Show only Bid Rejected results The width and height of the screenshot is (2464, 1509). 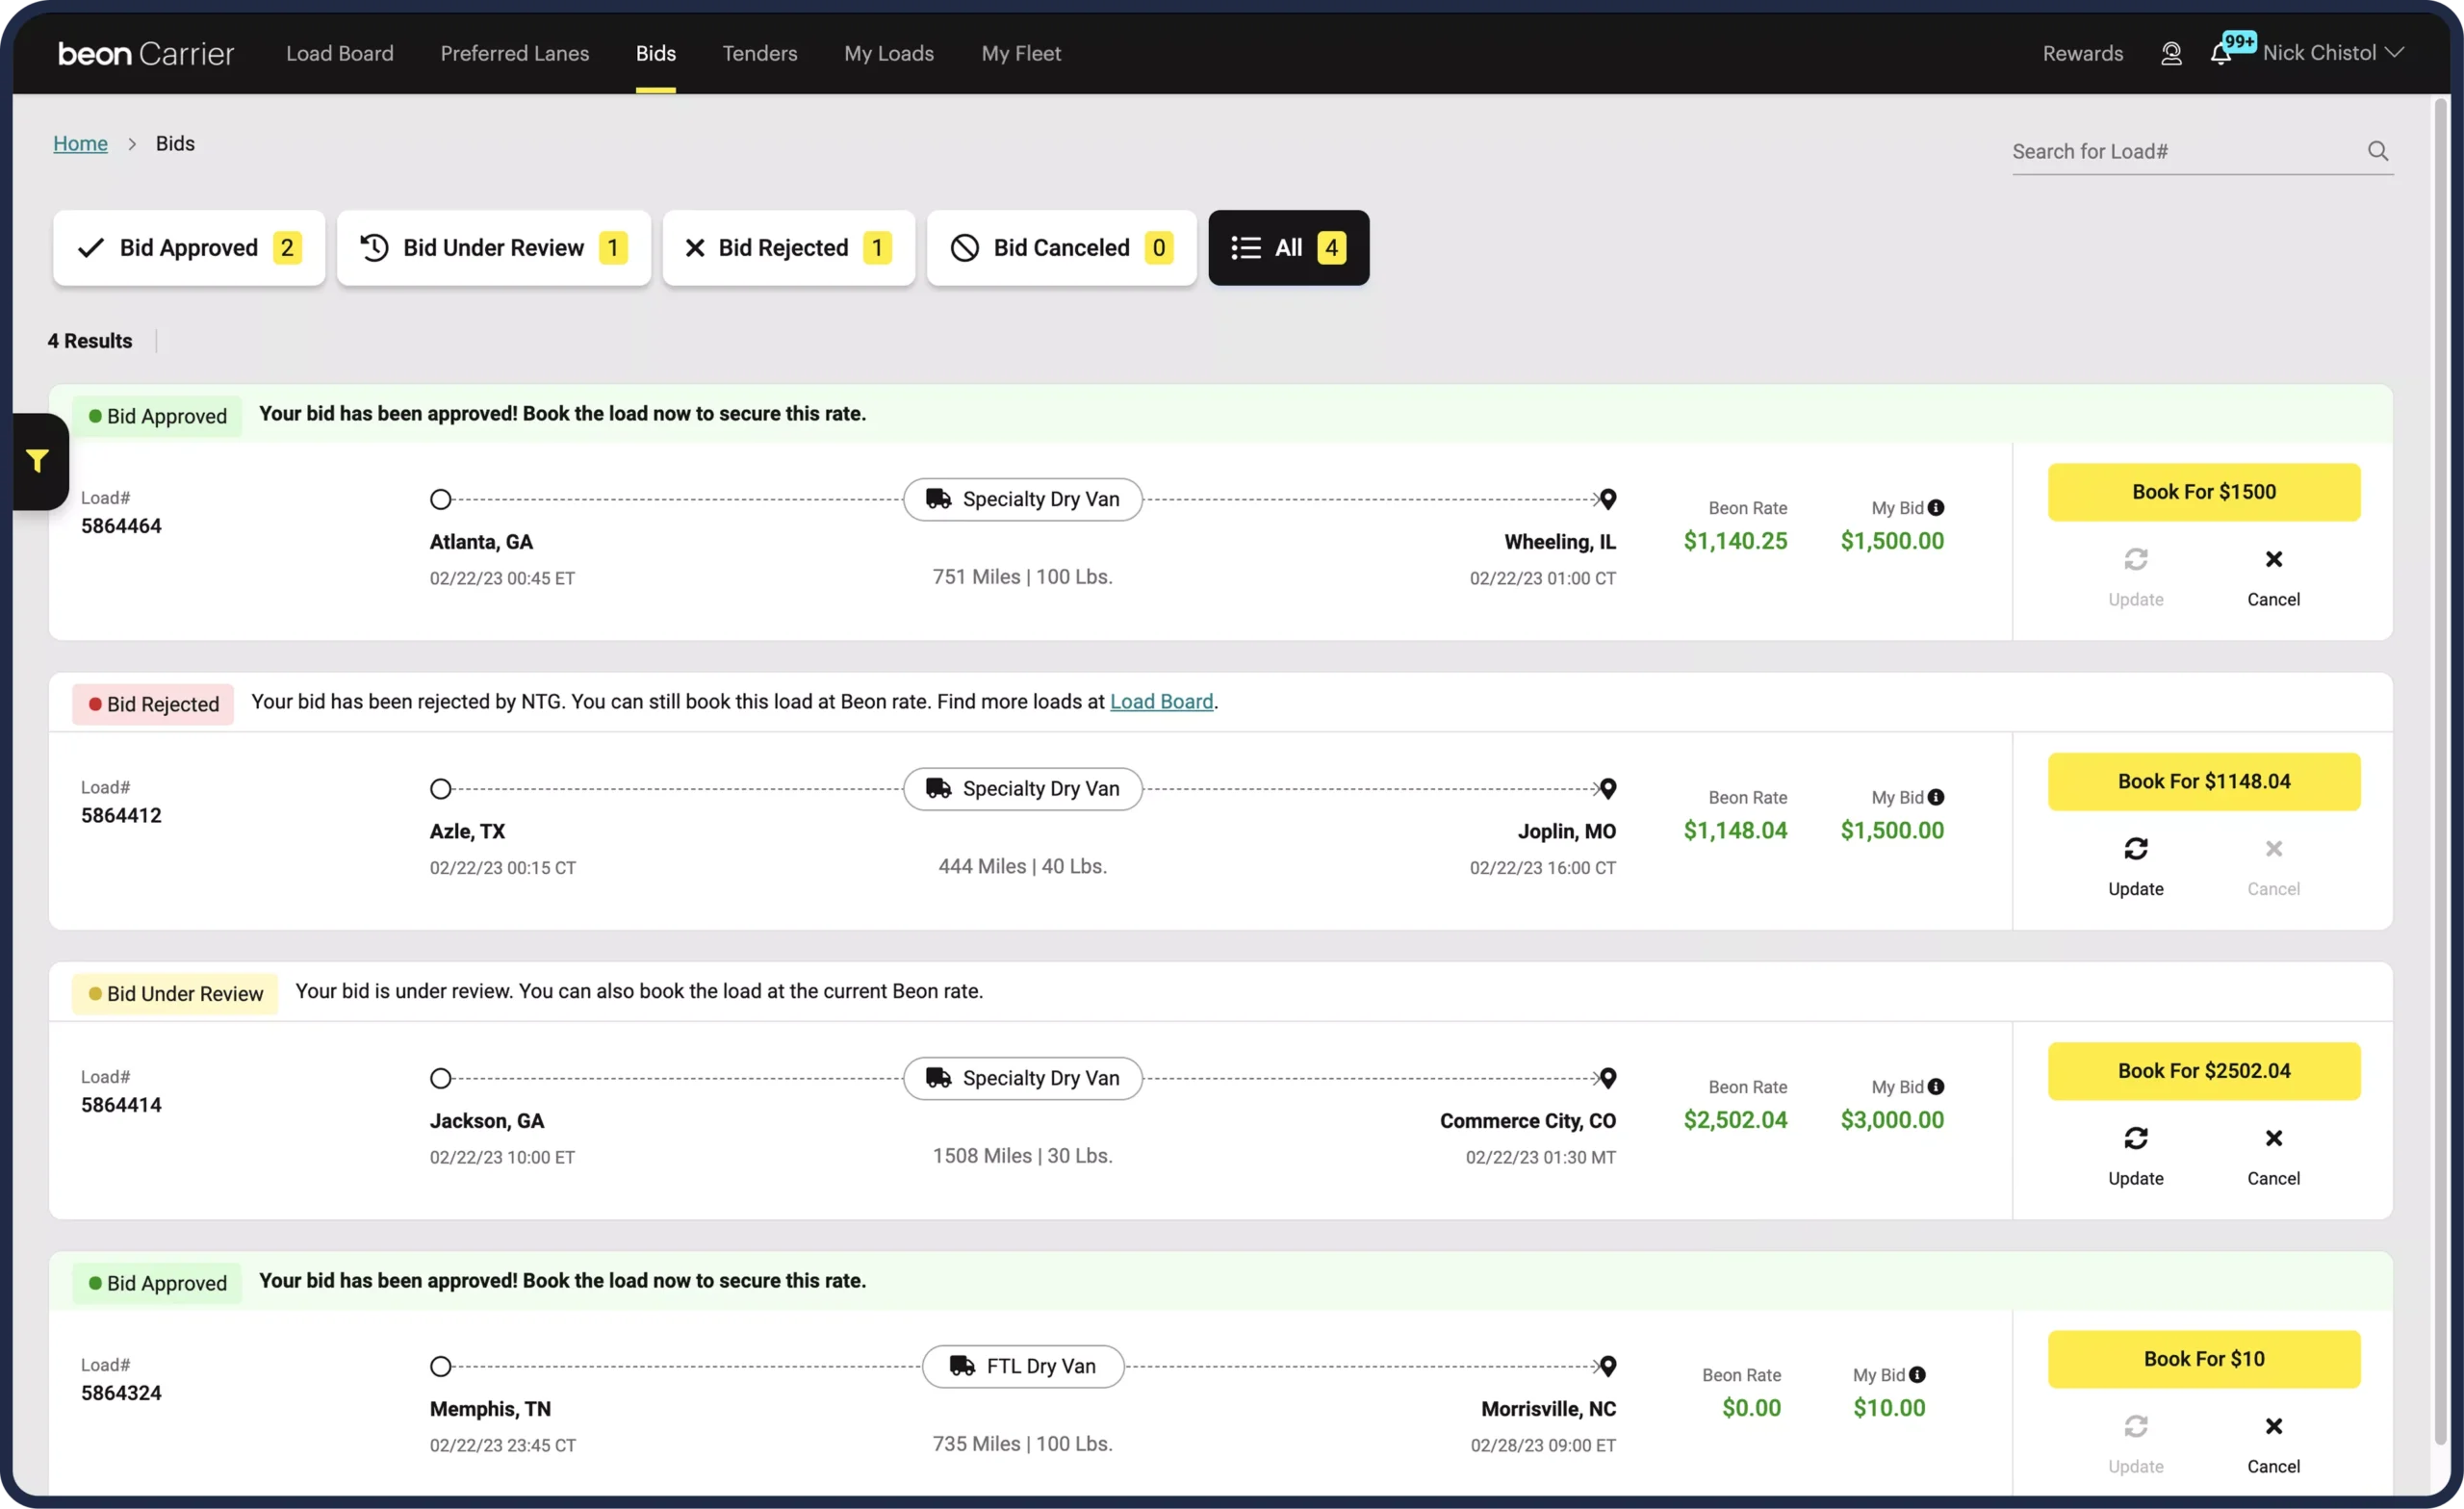pos(788,248)
